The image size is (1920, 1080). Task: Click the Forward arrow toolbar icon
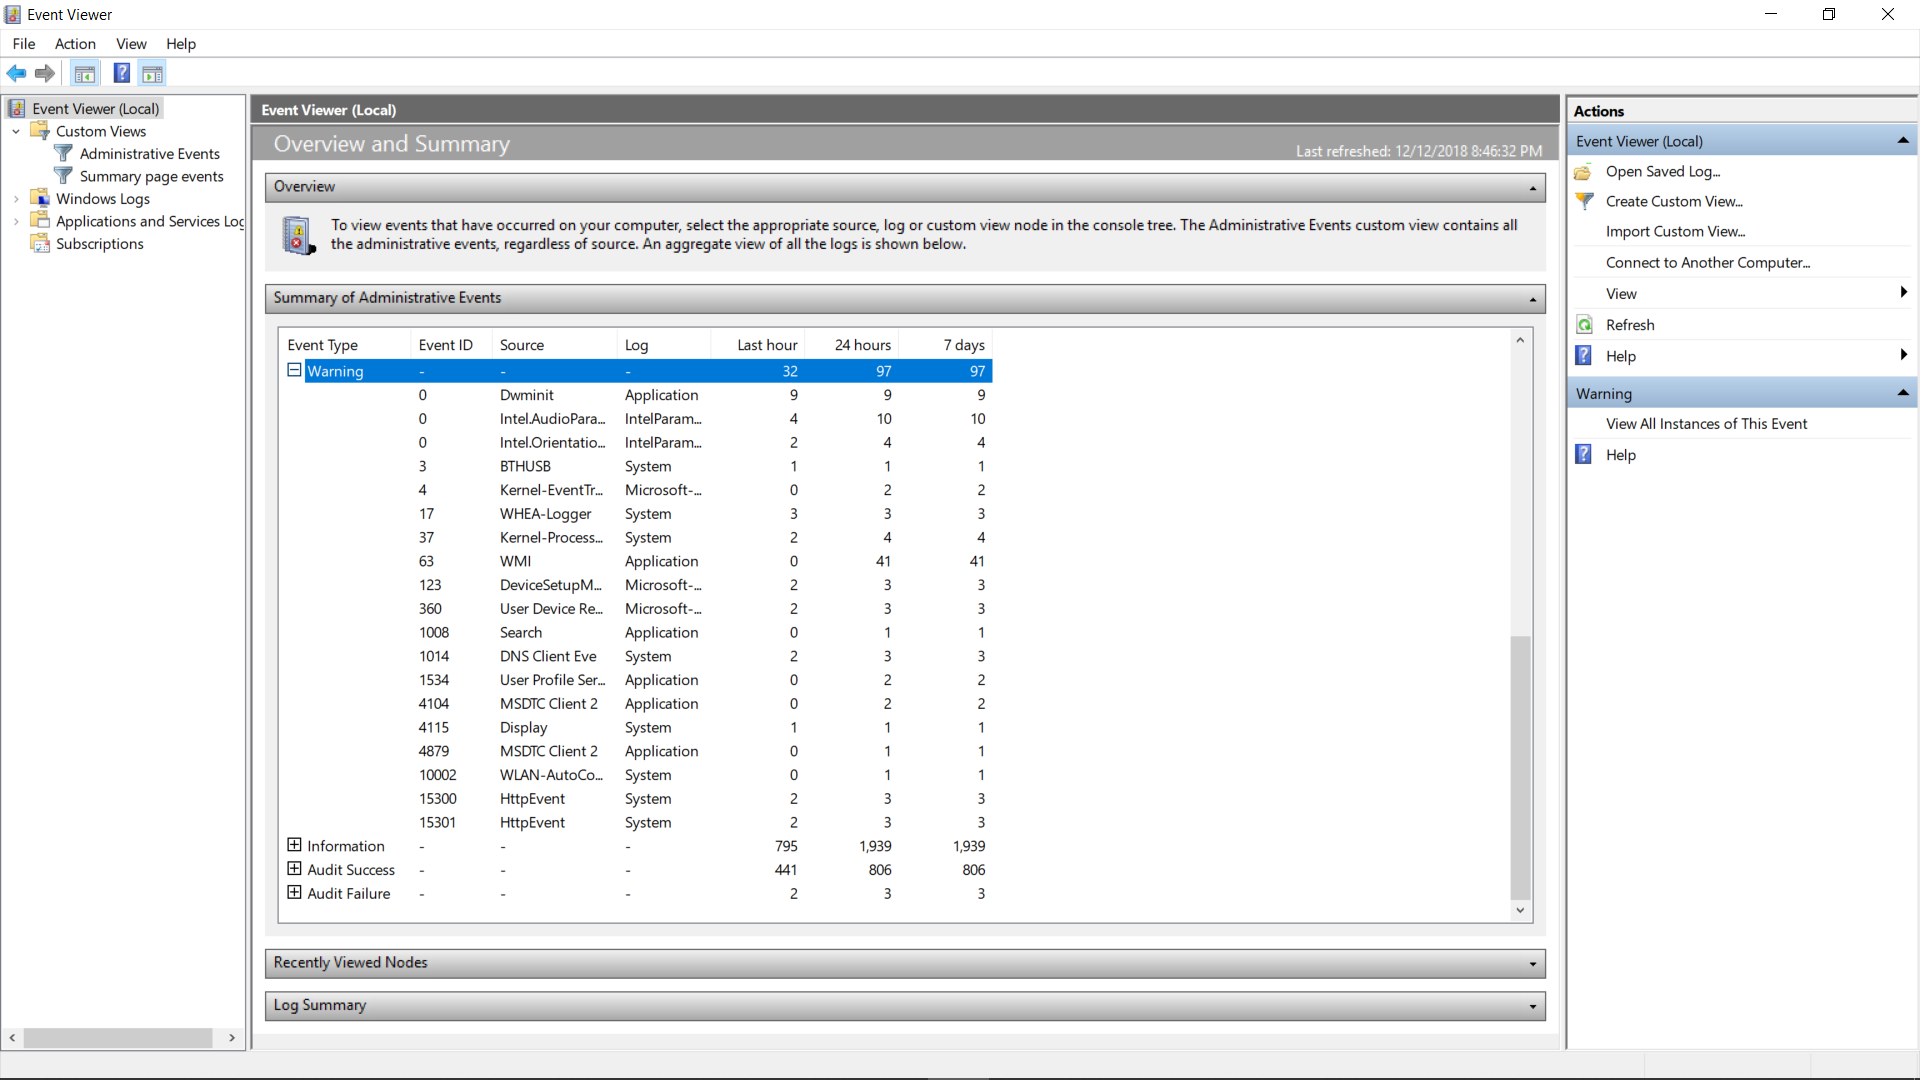click(x=45, y=73)
